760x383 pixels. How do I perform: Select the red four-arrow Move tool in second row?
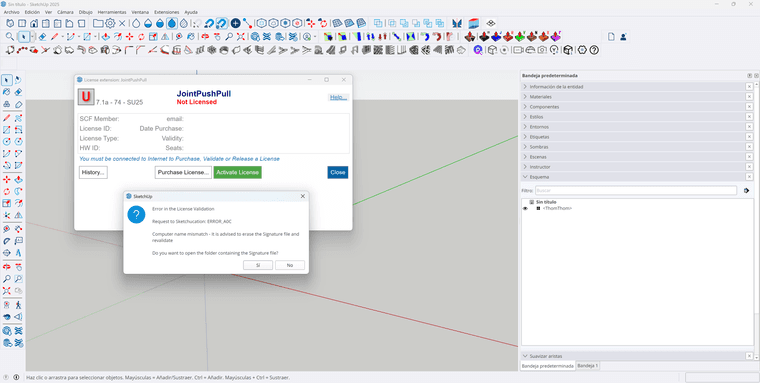click(129, 37)
